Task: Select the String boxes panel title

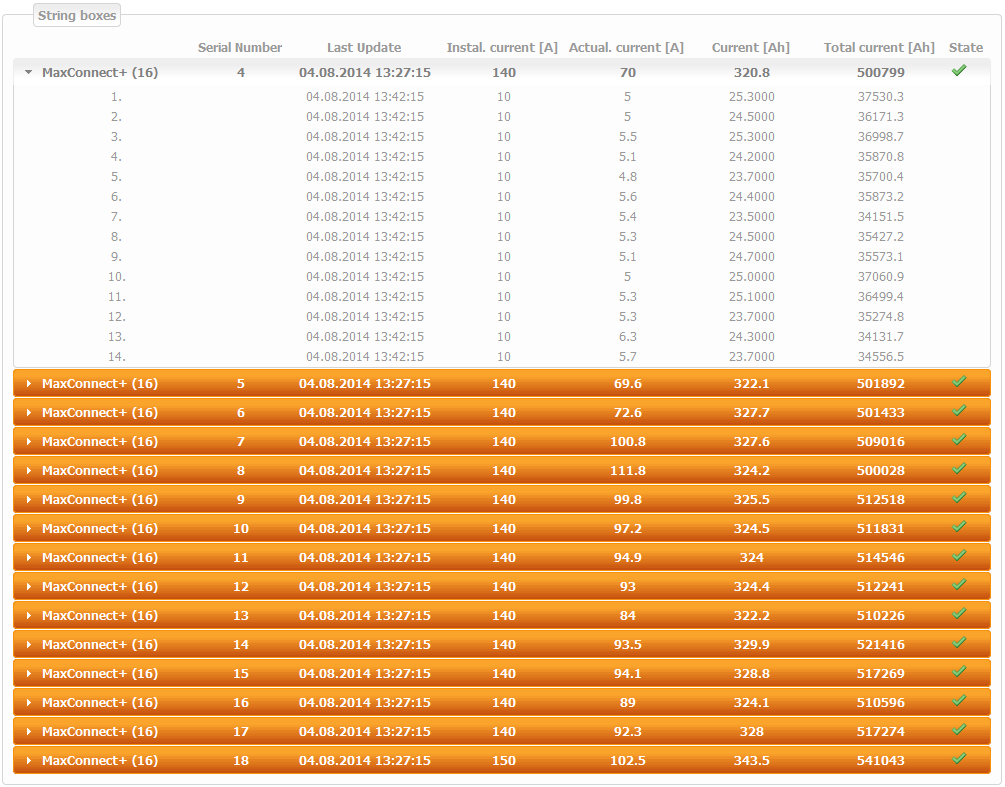Action: point(77,15)
